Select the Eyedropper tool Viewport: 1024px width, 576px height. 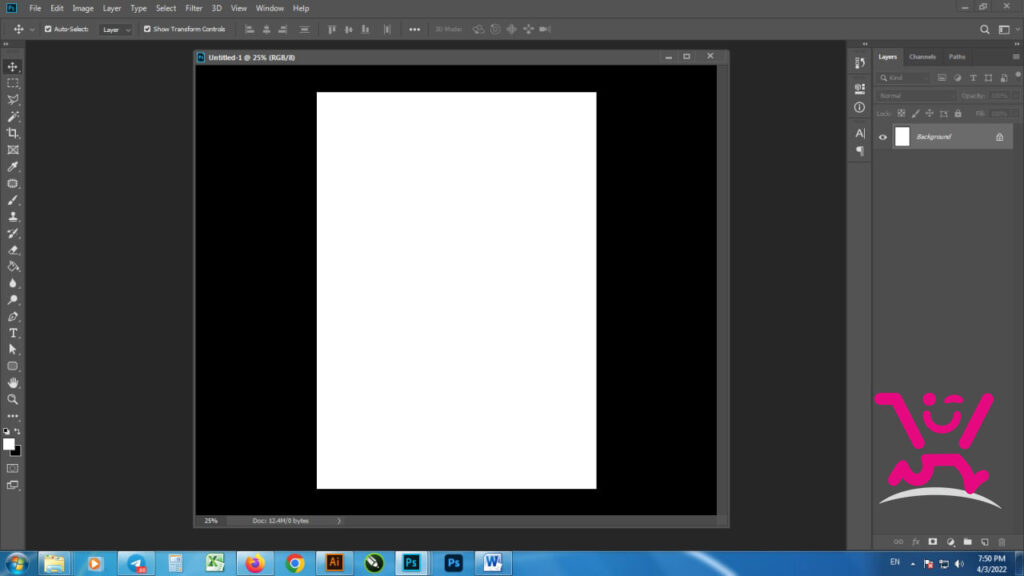pyautogui.click(x=12, y=167)
